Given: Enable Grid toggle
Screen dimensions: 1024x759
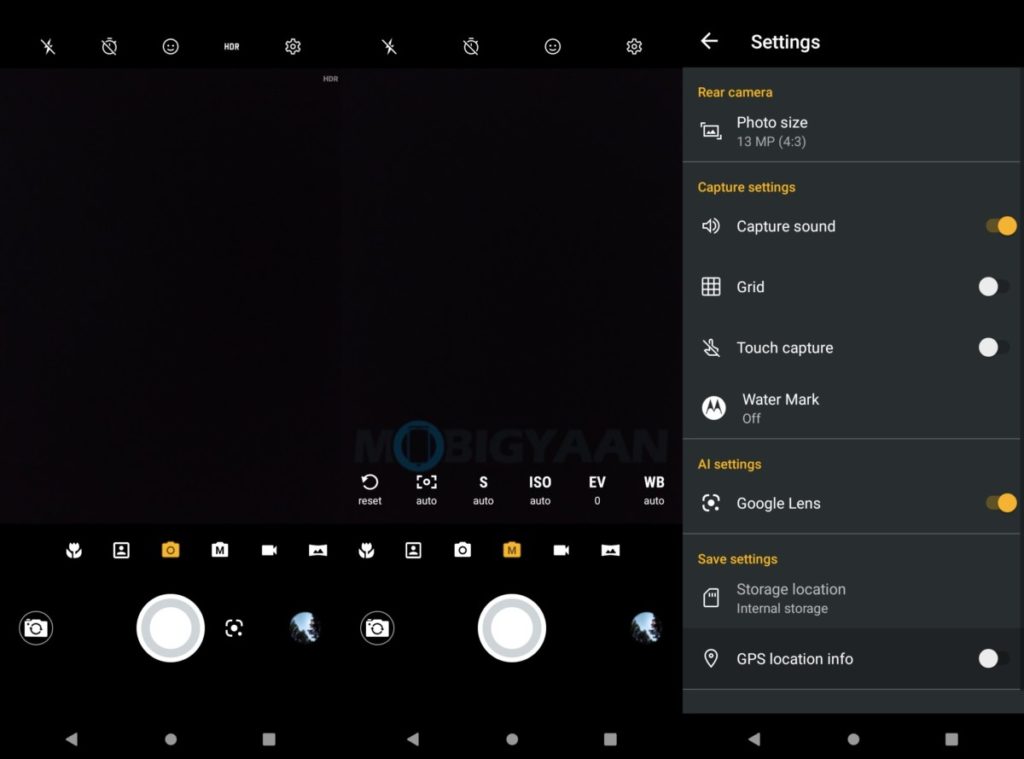Looking at the screenshot, I should pos(993,287).
